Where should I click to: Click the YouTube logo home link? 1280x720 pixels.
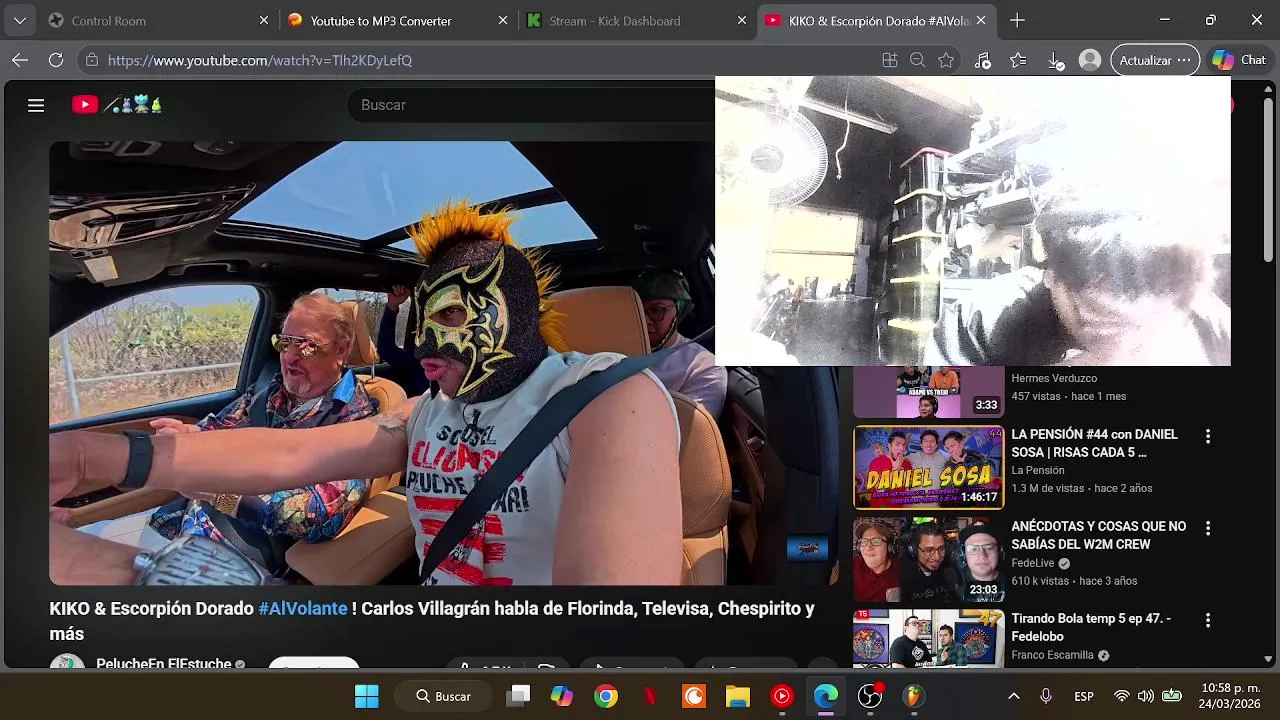coord(117,104)
